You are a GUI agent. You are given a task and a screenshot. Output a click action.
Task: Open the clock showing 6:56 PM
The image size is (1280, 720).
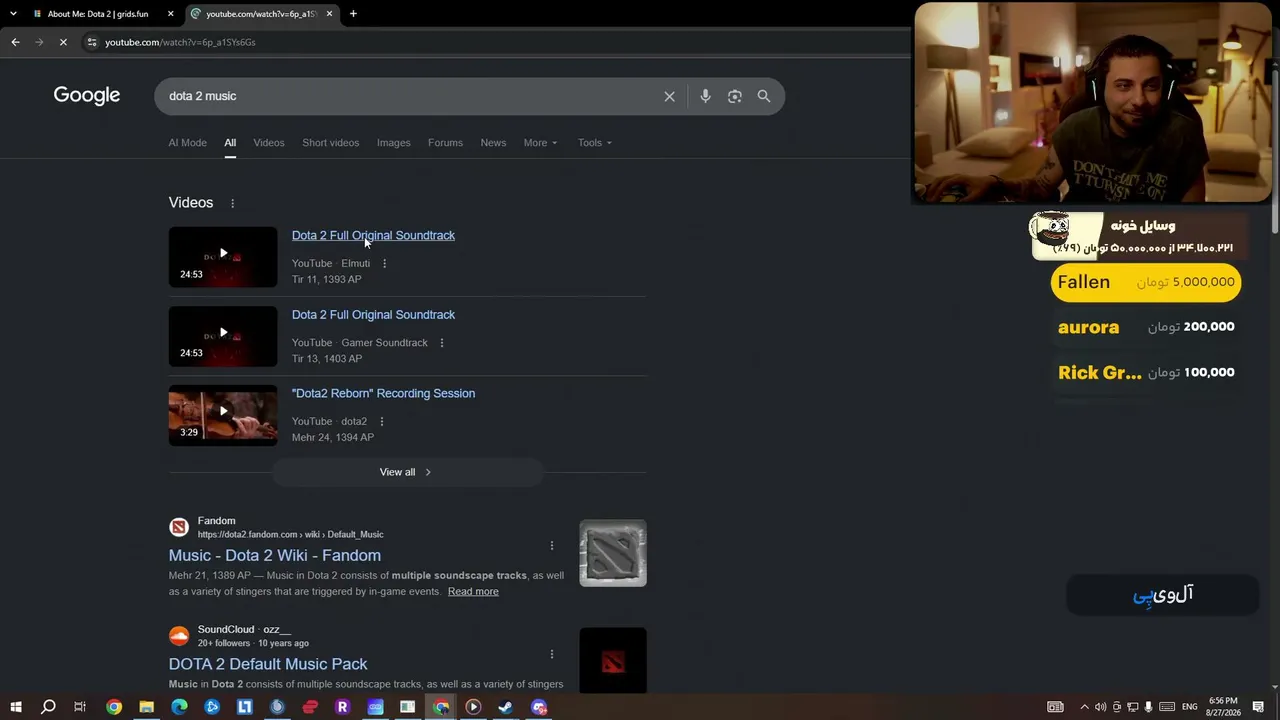1224,707
